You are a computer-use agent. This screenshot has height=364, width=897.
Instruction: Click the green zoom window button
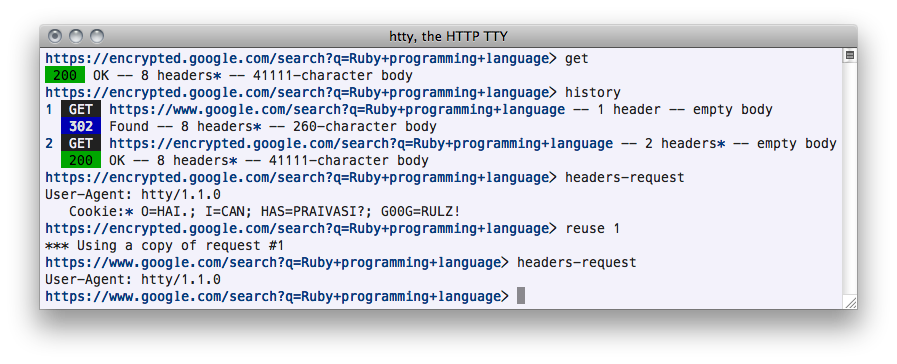pyautogui.click(x=97, y=37)
